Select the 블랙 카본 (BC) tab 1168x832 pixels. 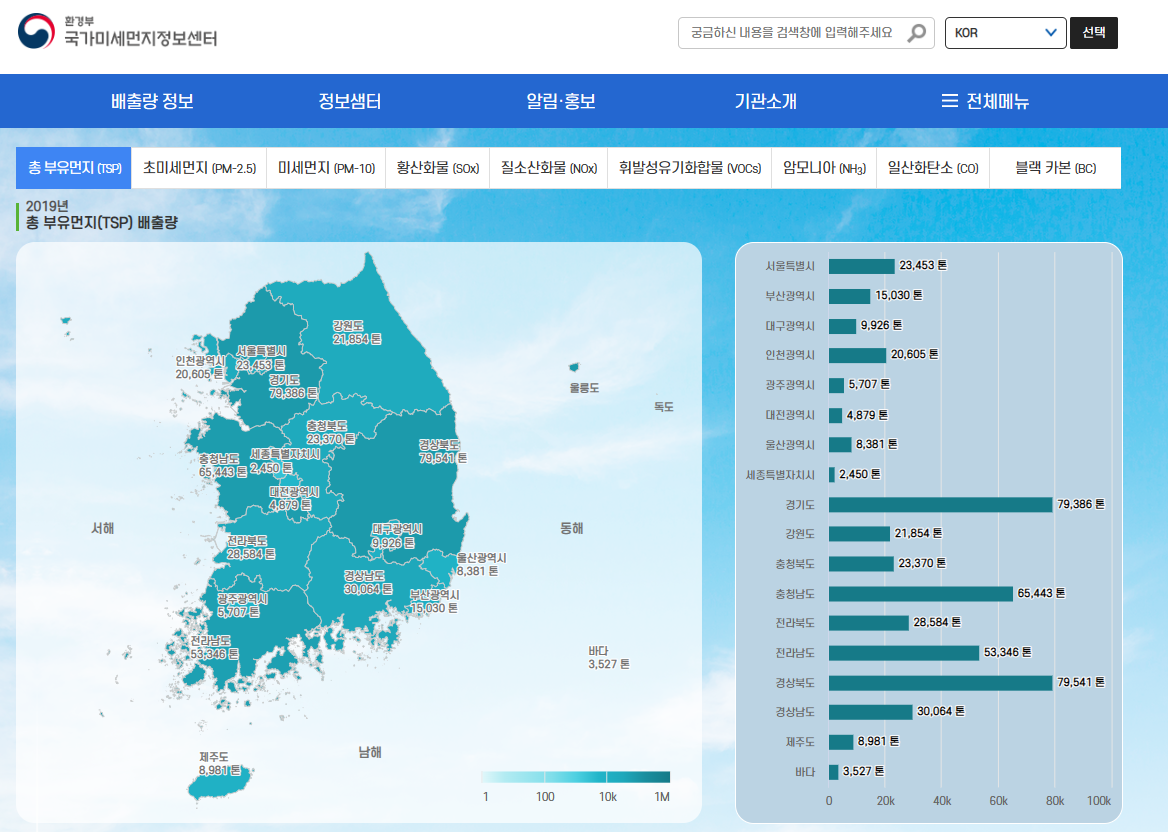(1053, 168)
